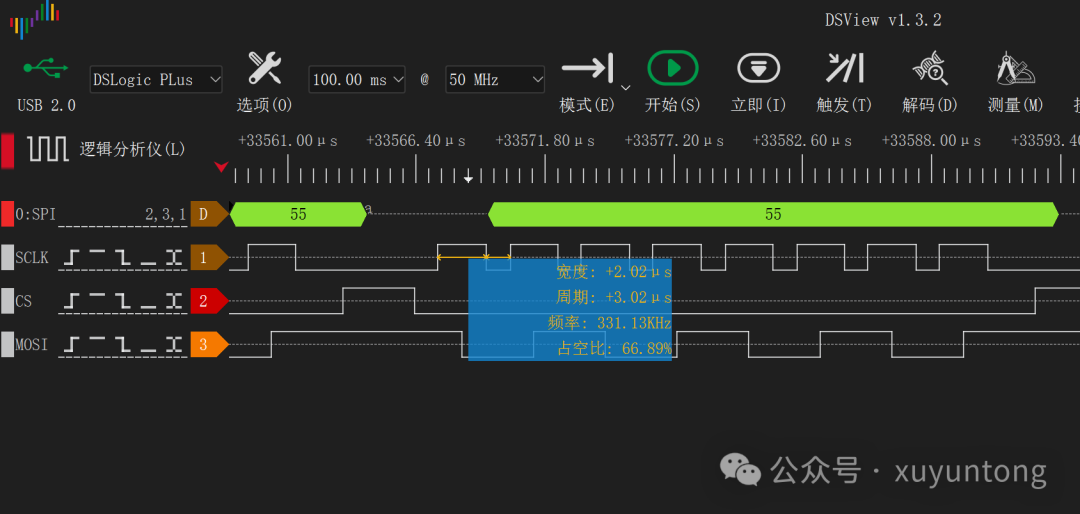Set CS trigger to either edge
Image resolution: width=1080 pixels, height=514 pixels.
point(174,302)
